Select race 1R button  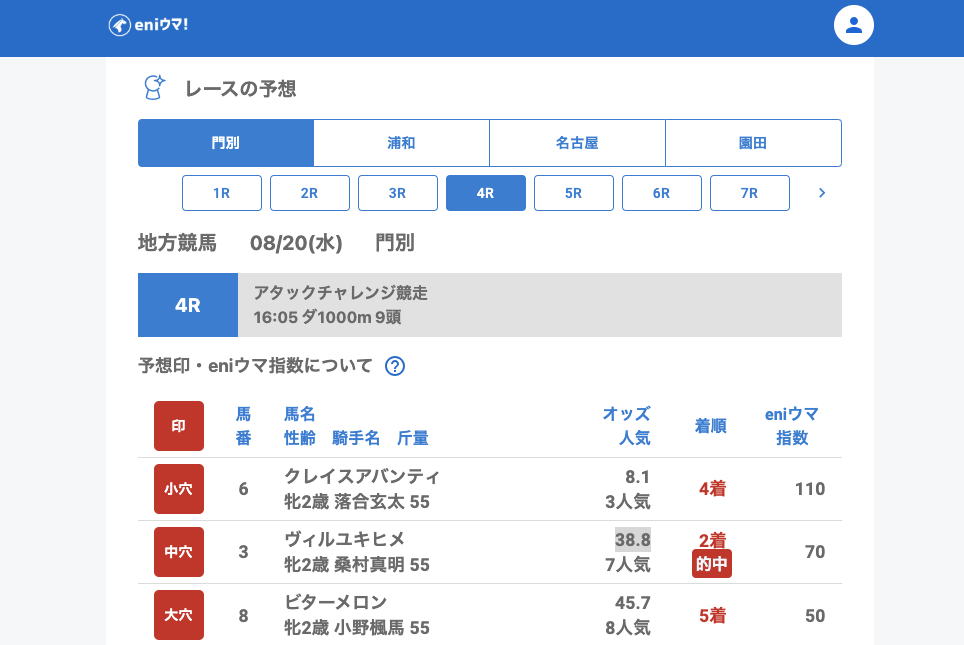[222, 193]
